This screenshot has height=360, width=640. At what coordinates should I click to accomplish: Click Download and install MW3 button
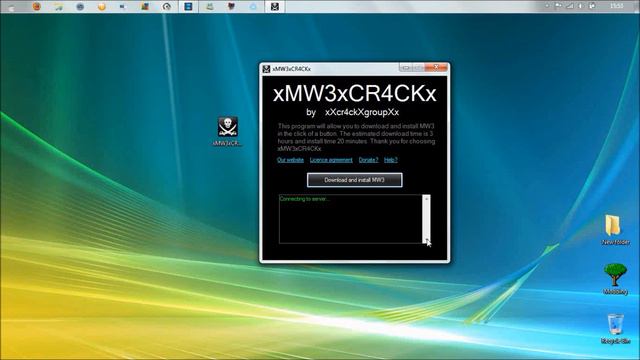point(355,180)
